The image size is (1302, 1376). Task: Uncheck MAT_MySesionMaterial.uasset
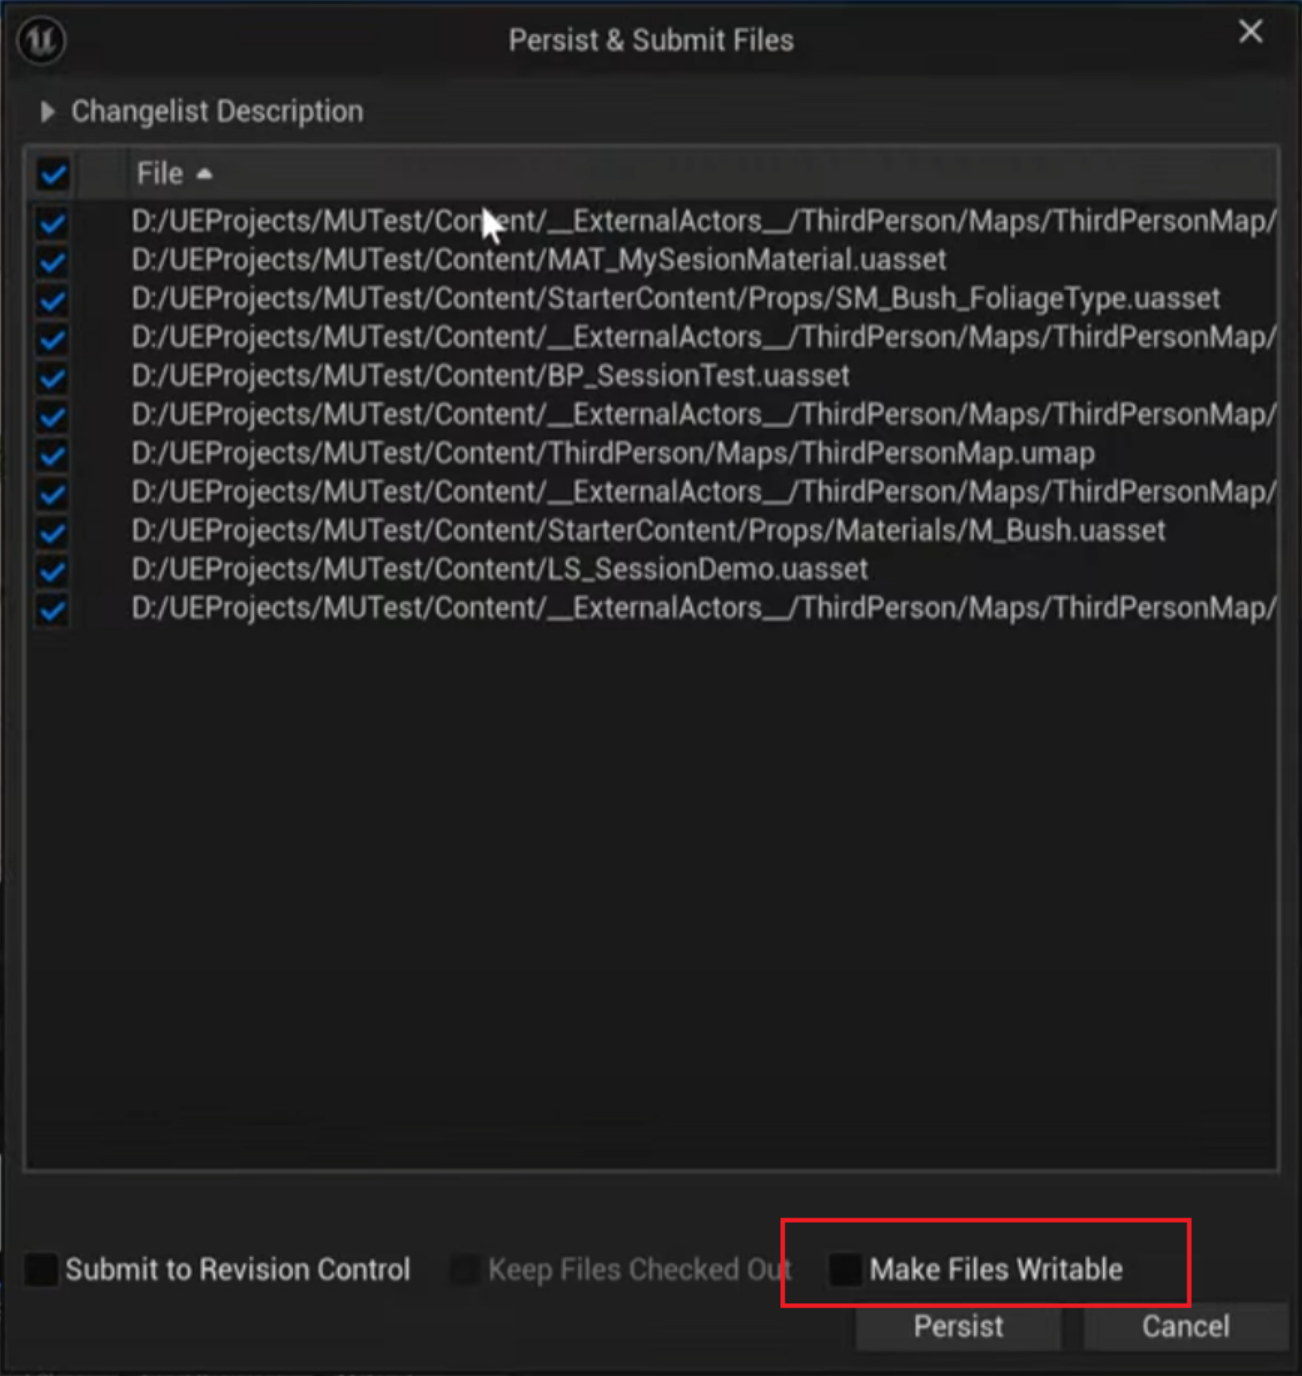51,261
